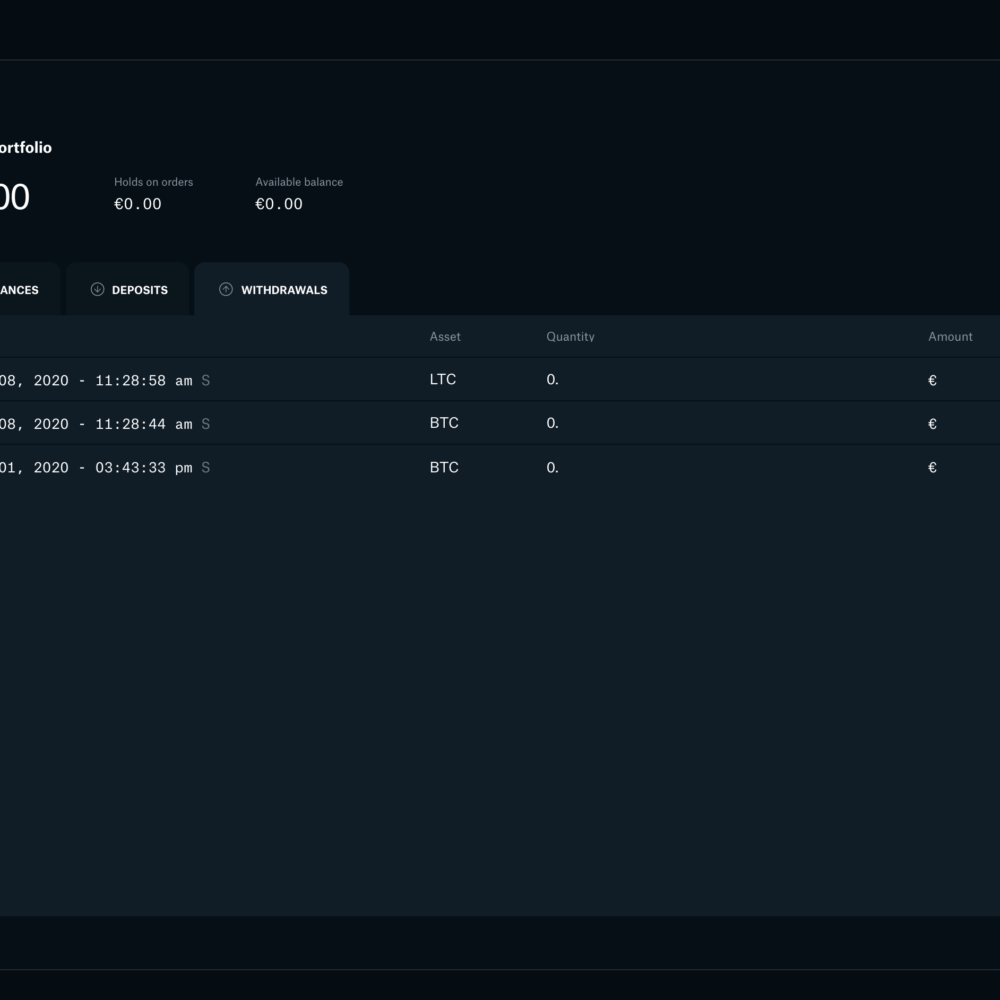Open the Deposits tab label

139,290
